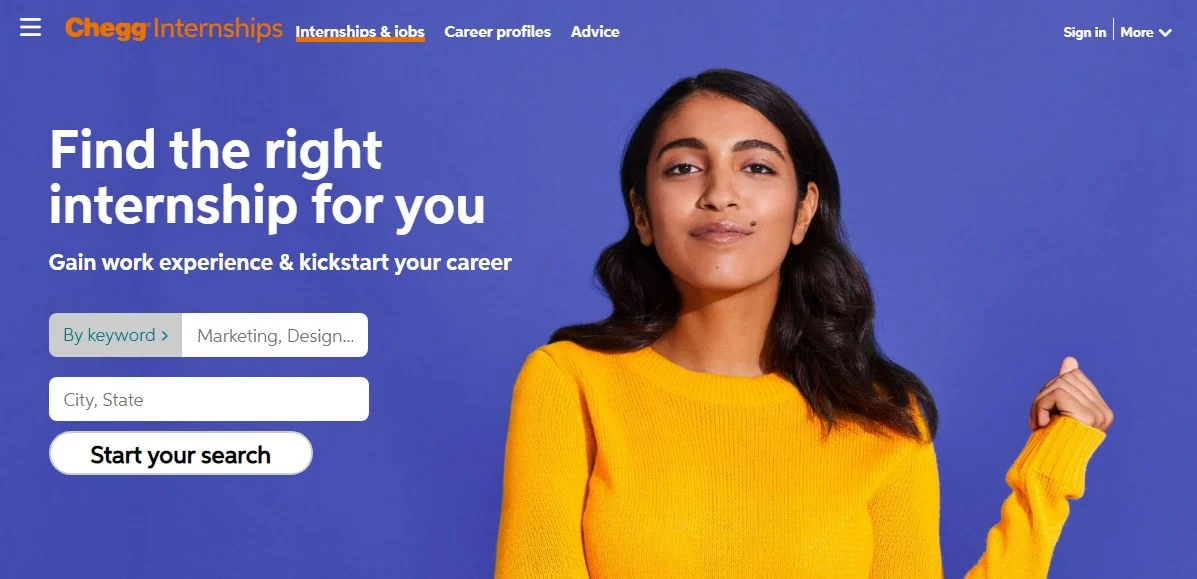Click the Chegg Internships logo
The image size is (1197, 579).
[174, 29]
